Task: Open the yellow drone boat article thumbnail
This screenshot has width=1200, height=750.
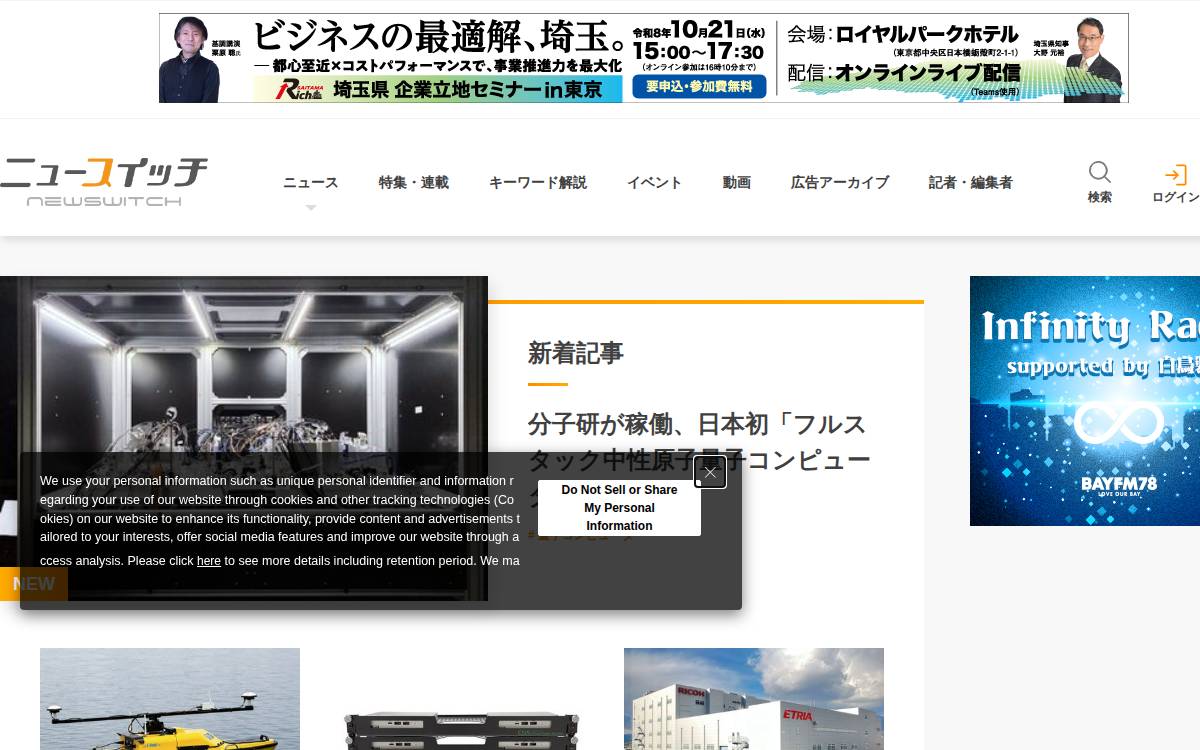Action: 170,699
